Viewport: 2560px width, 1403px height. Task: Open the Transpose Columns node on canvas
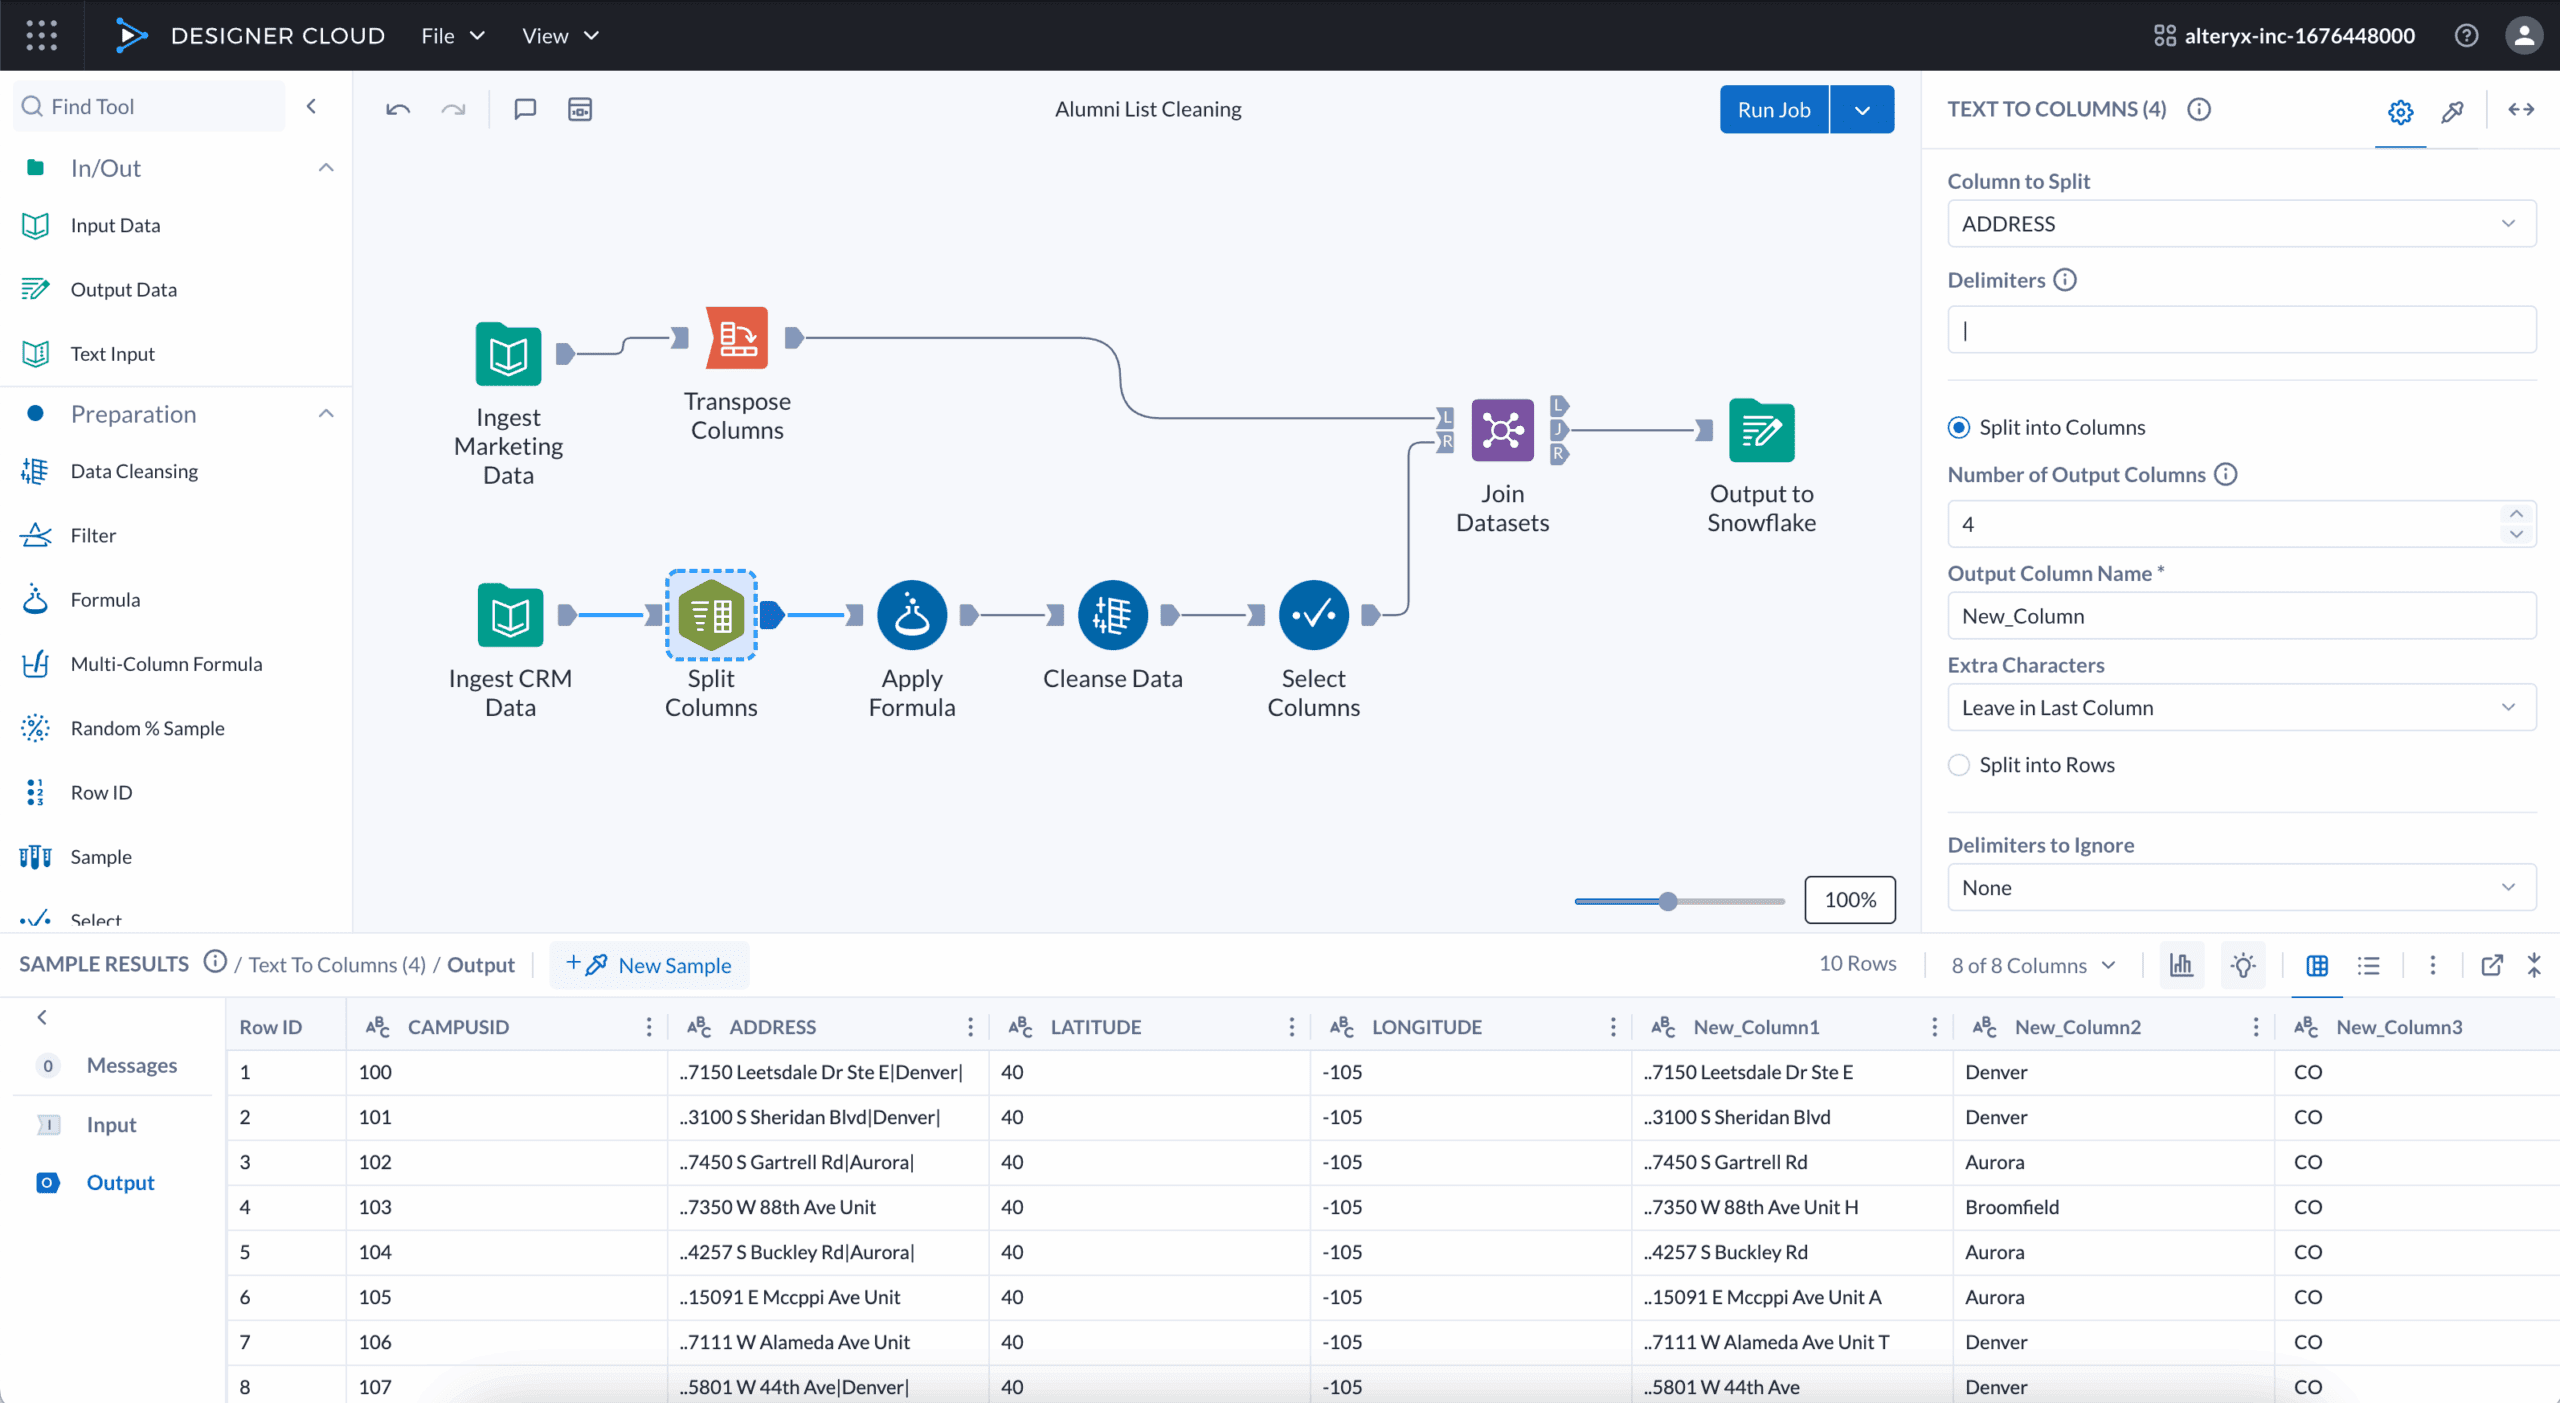click(x=737, y=338)
